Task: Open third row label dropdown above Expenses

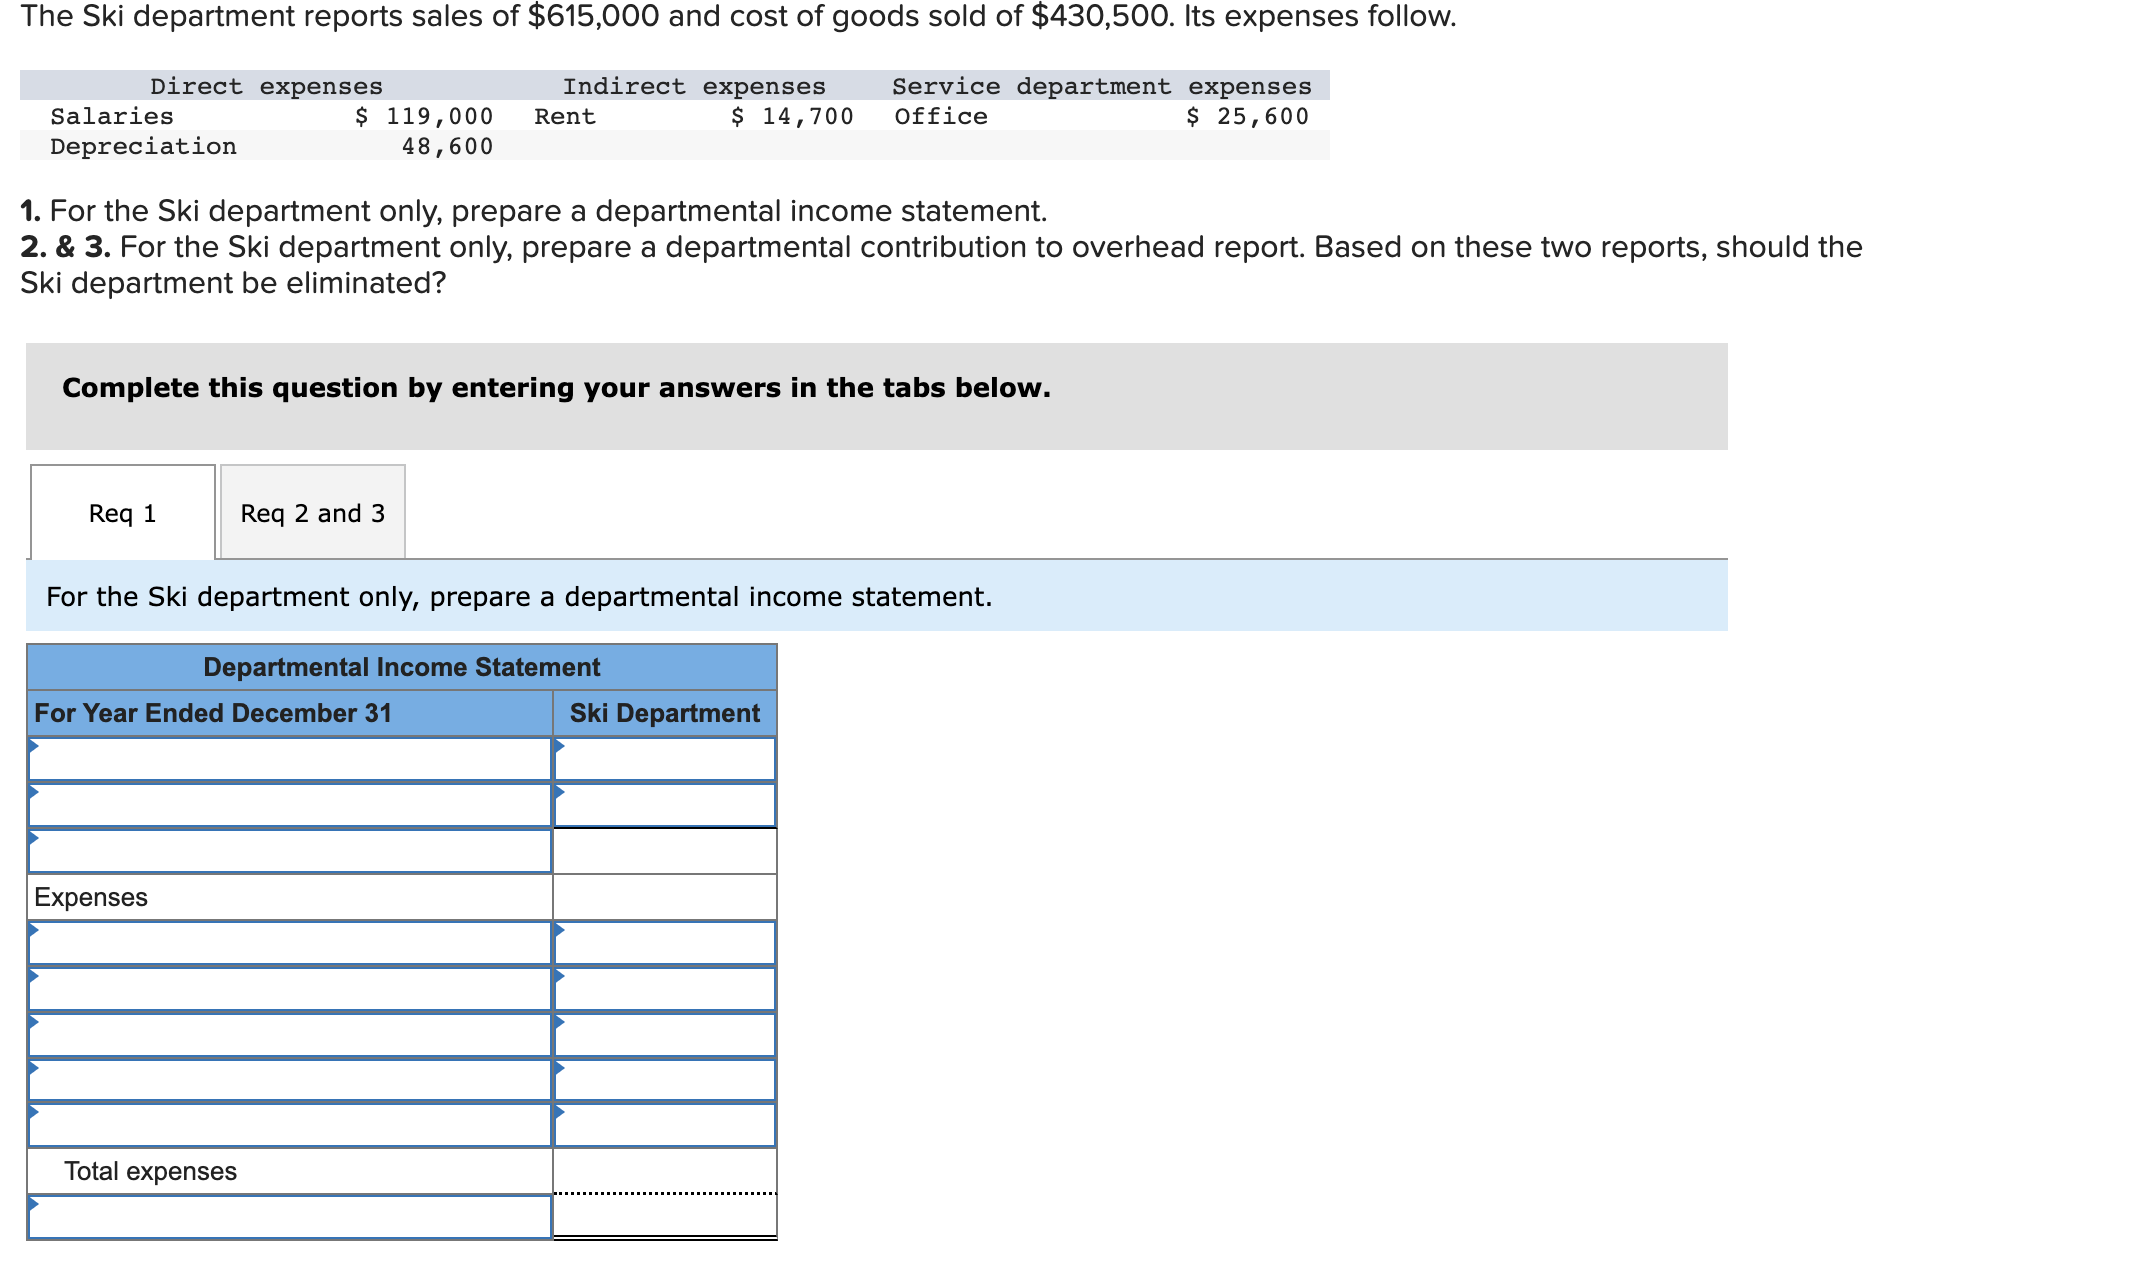Action: point(290,851)
